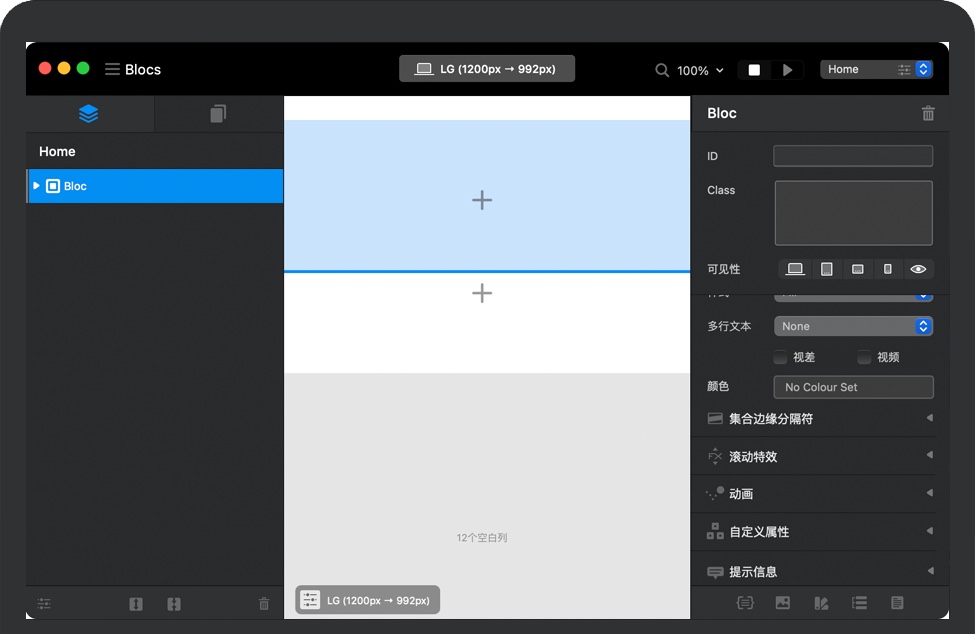The width and height of the screenshot is (975, 634).
Task: Click the 动画 animation dots icon
Action: [x=715, y=494]
